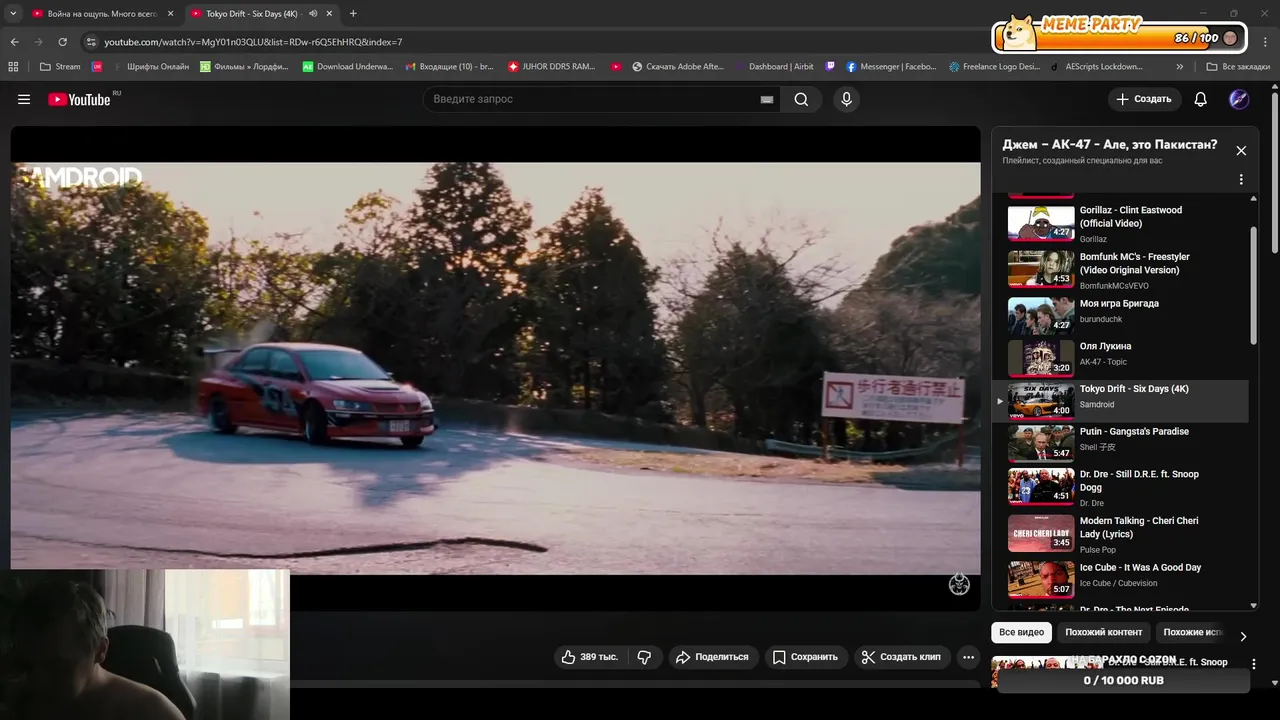The image size is (1280, 720).
Task: Open the Входящие (10) Gmail bookmark
Action: point(450,67)
